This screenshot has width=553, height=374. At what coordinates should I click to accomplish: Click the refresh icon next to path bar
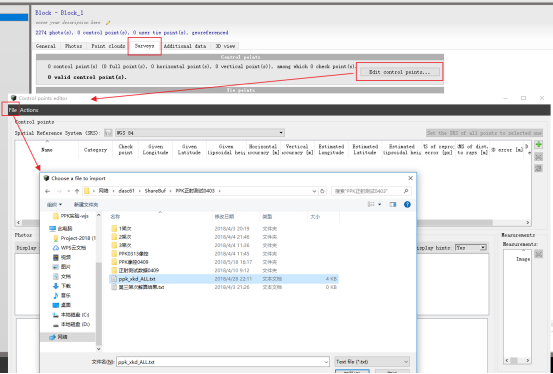(322, 191)
